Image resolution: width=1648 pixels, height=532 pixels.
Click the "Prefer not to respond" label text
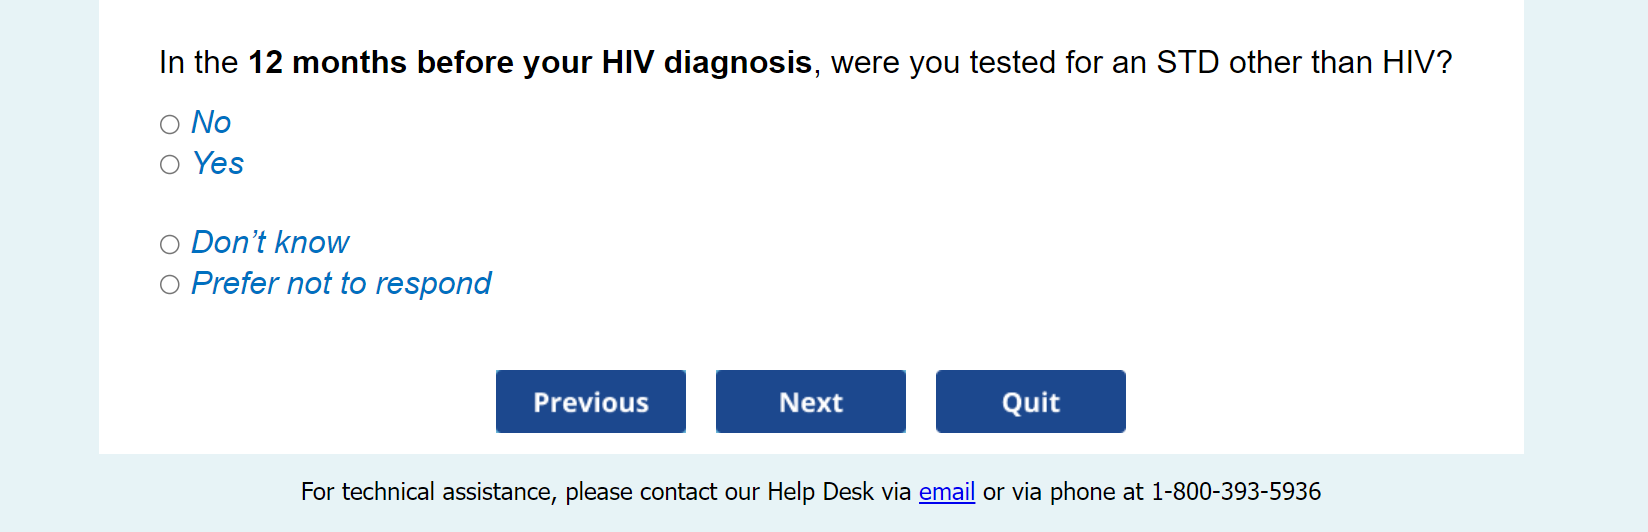tap(341, 284)
